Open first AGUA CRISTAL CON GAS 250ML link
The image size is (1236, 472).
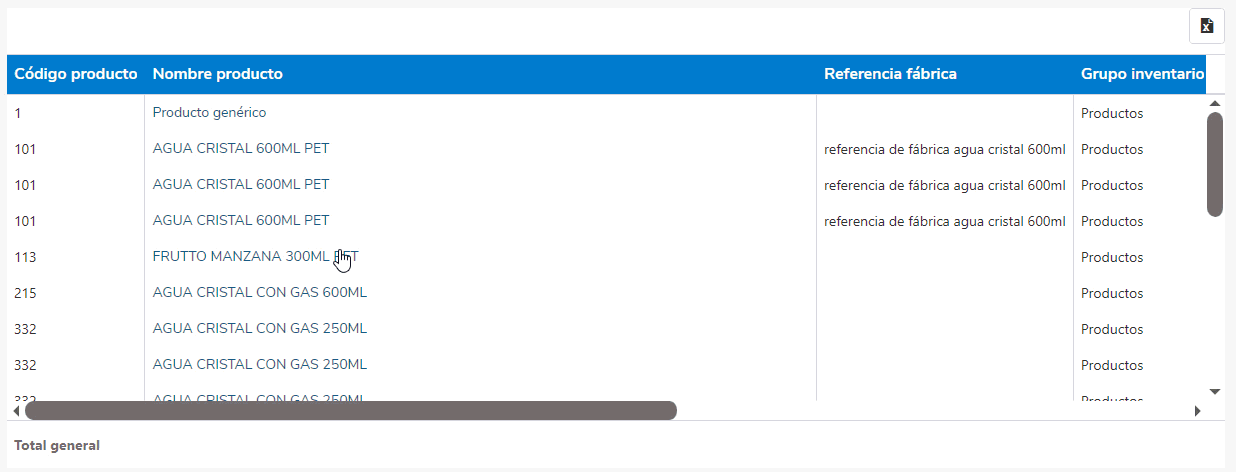click(260, 329)
